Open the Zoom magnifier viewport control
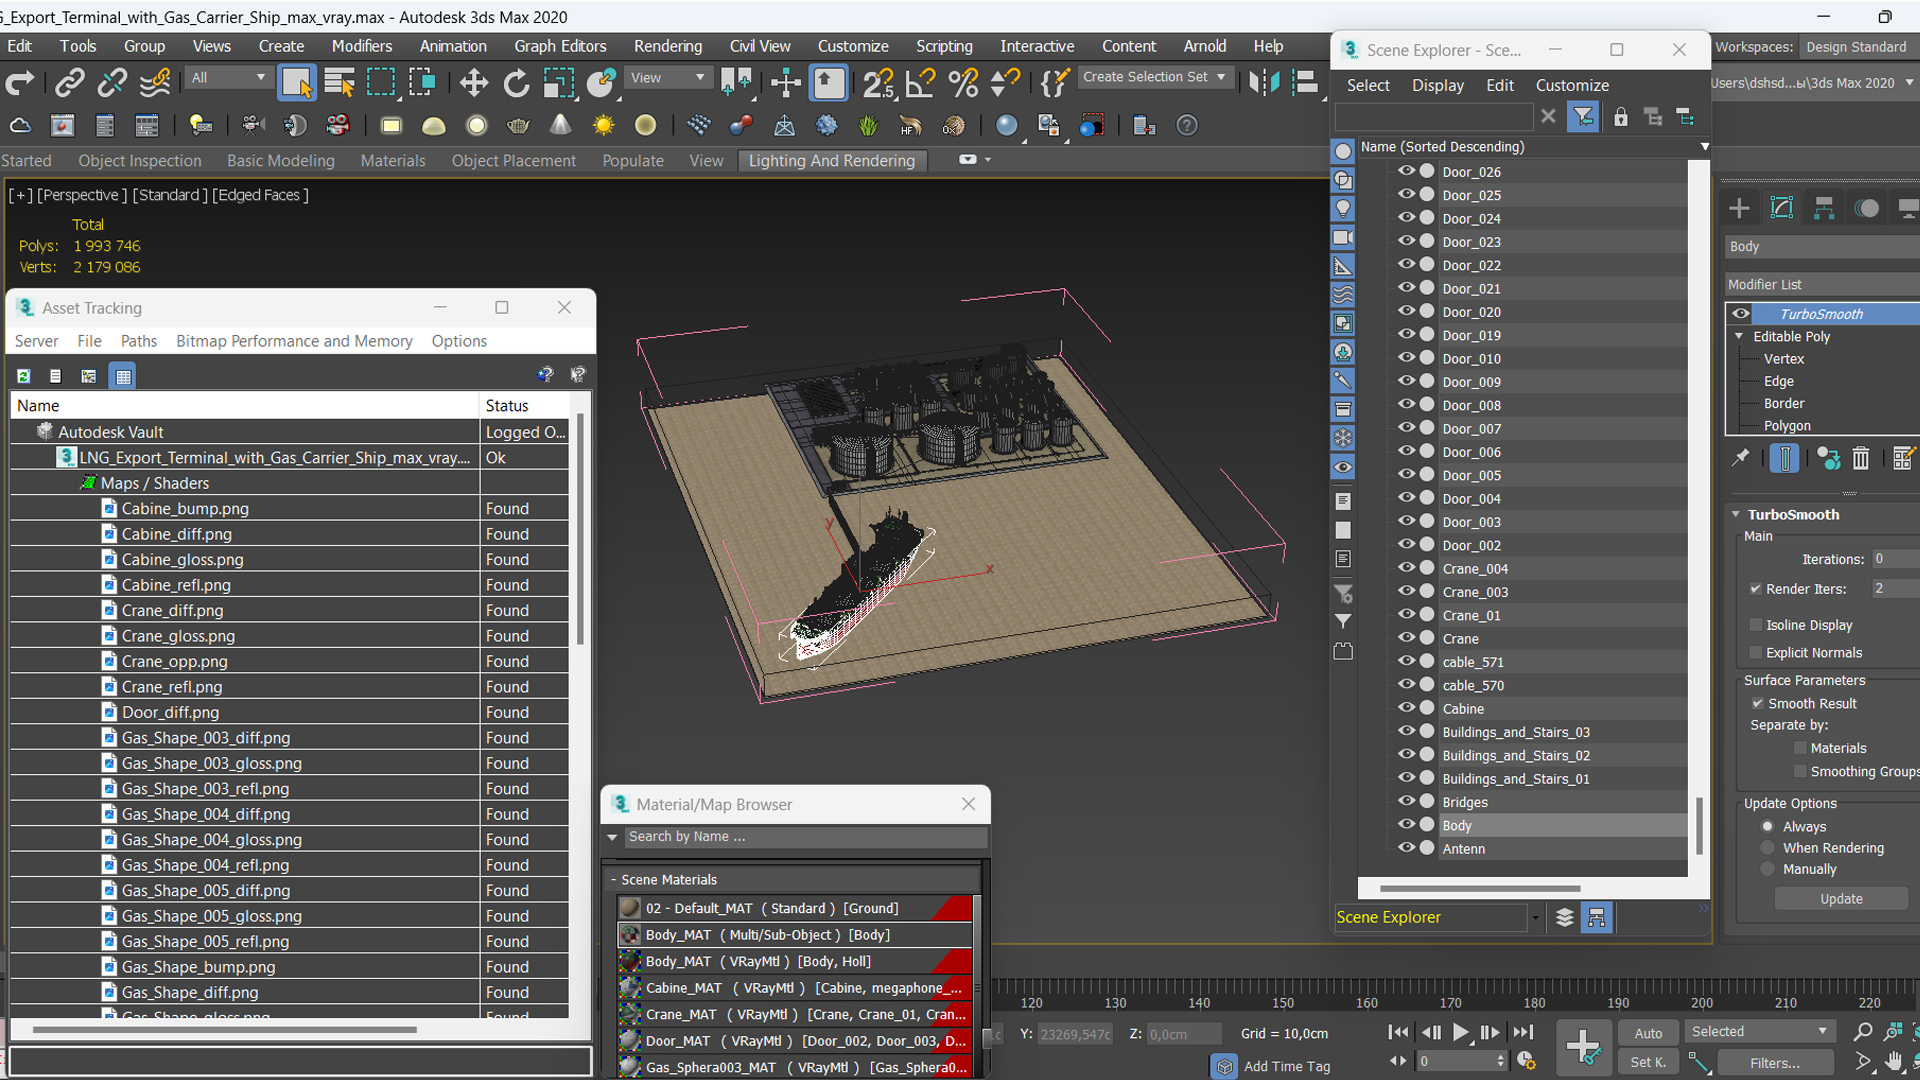The image size is (1920, 1080). (x=1862, y=1032)
